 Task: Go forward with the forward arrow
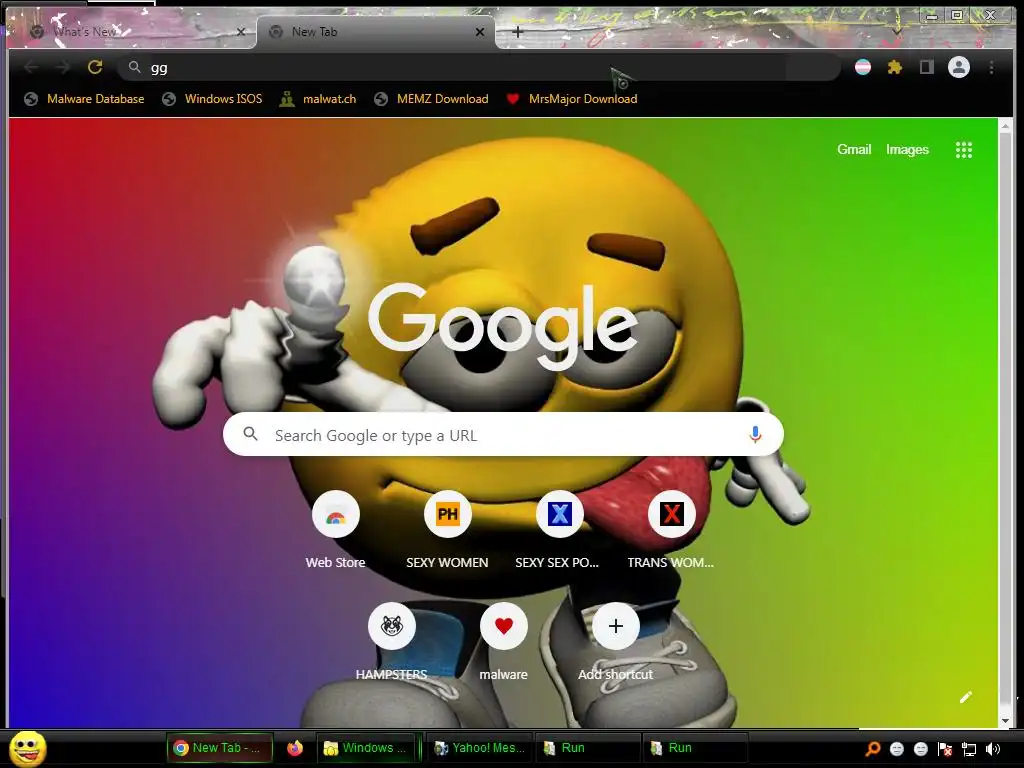coord(63,67)
